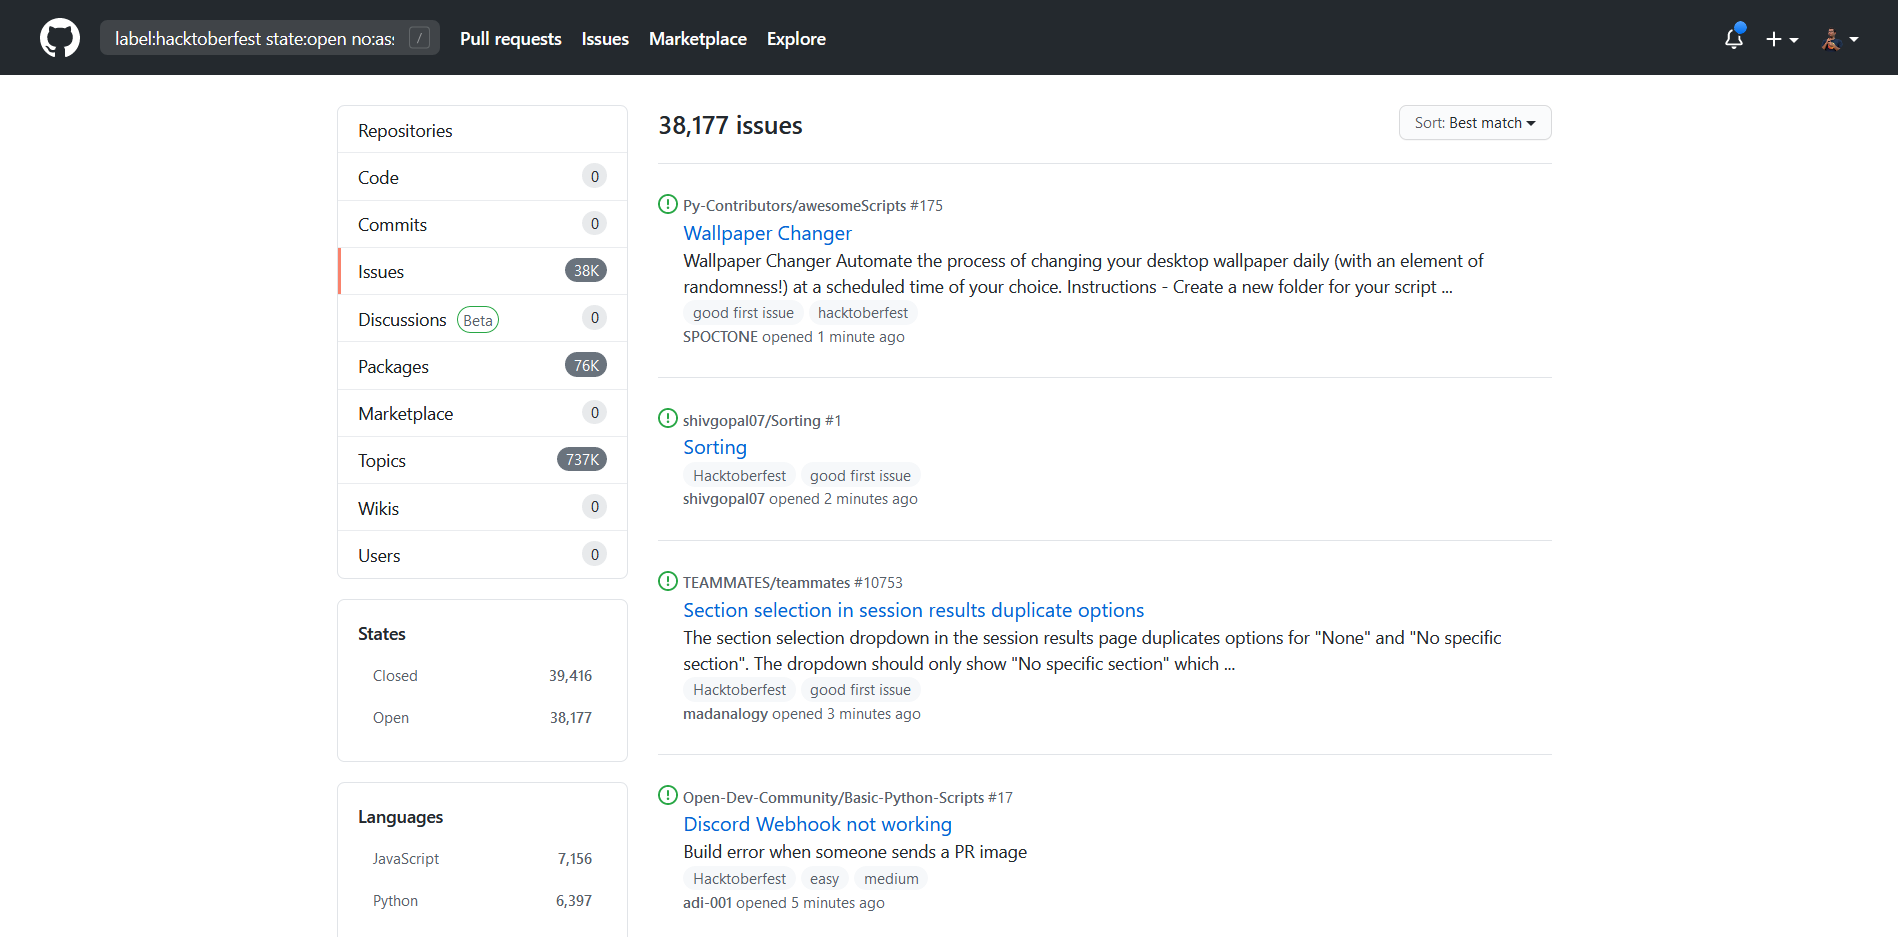Click the 38K Issues count badge
Viewport: 1898px width, 937px height.
586,271
